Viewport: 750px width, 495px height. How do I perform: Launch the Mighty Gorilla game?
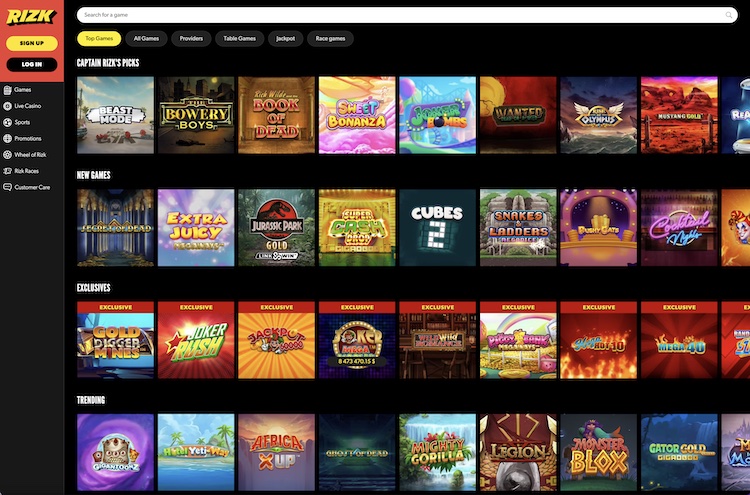[438, 452]
